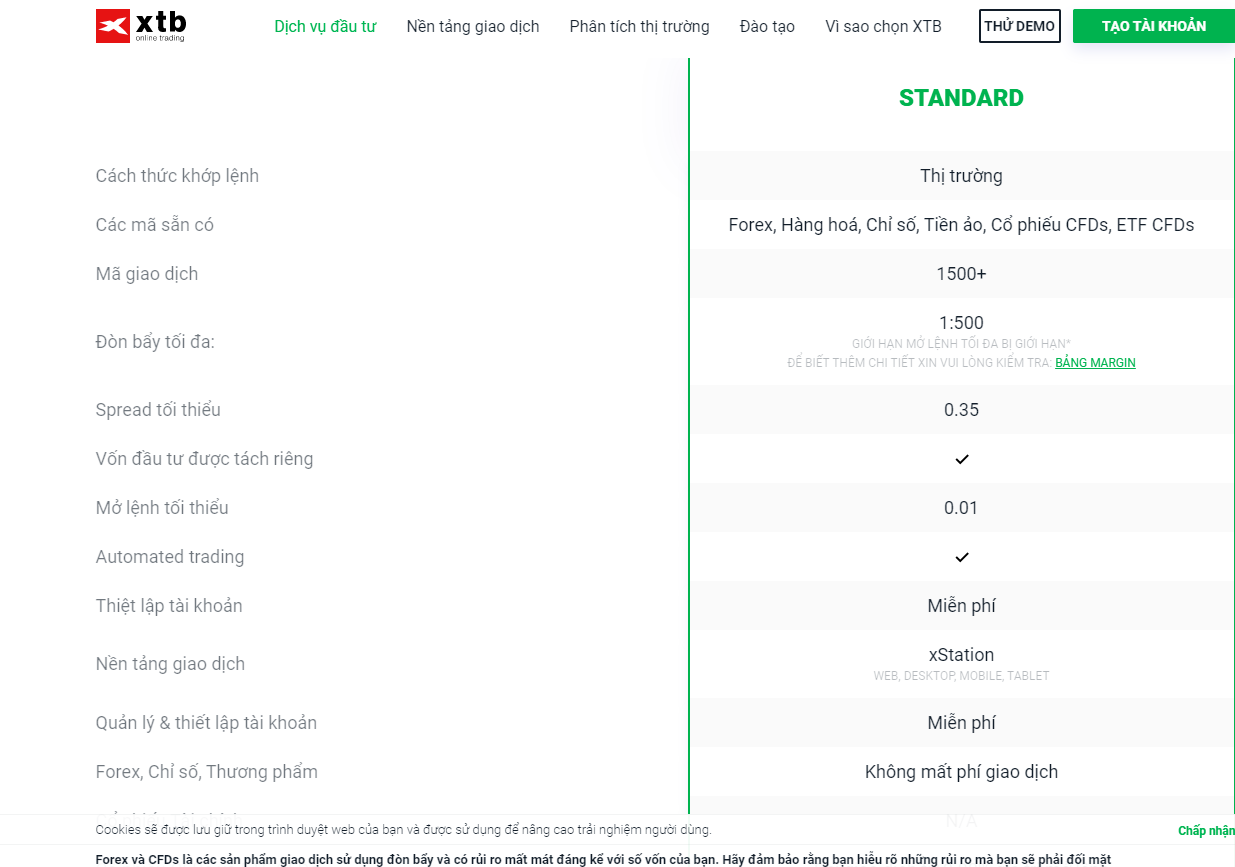
Task: Accept cookies with Chấp nhận
Action: [1206, 831]
